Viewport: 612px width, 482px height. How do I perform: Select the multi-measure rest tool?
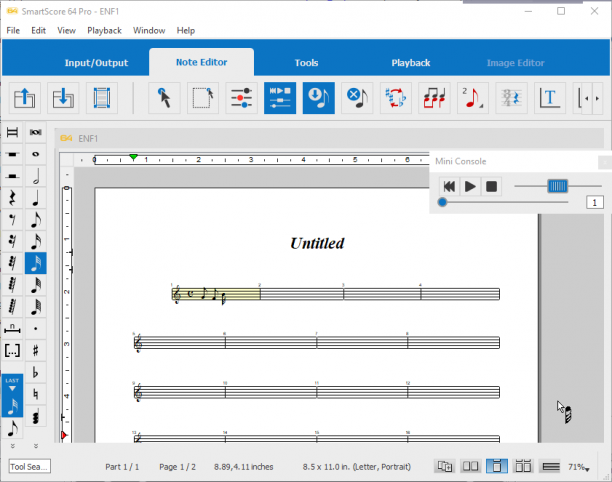point(12,329)
